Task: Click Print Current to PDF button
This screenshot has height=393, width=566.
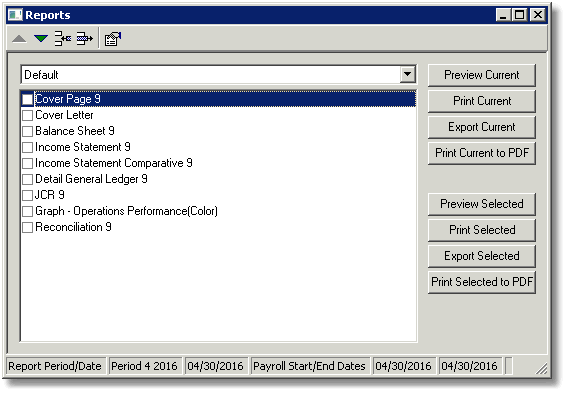Action: pos(482,153)
